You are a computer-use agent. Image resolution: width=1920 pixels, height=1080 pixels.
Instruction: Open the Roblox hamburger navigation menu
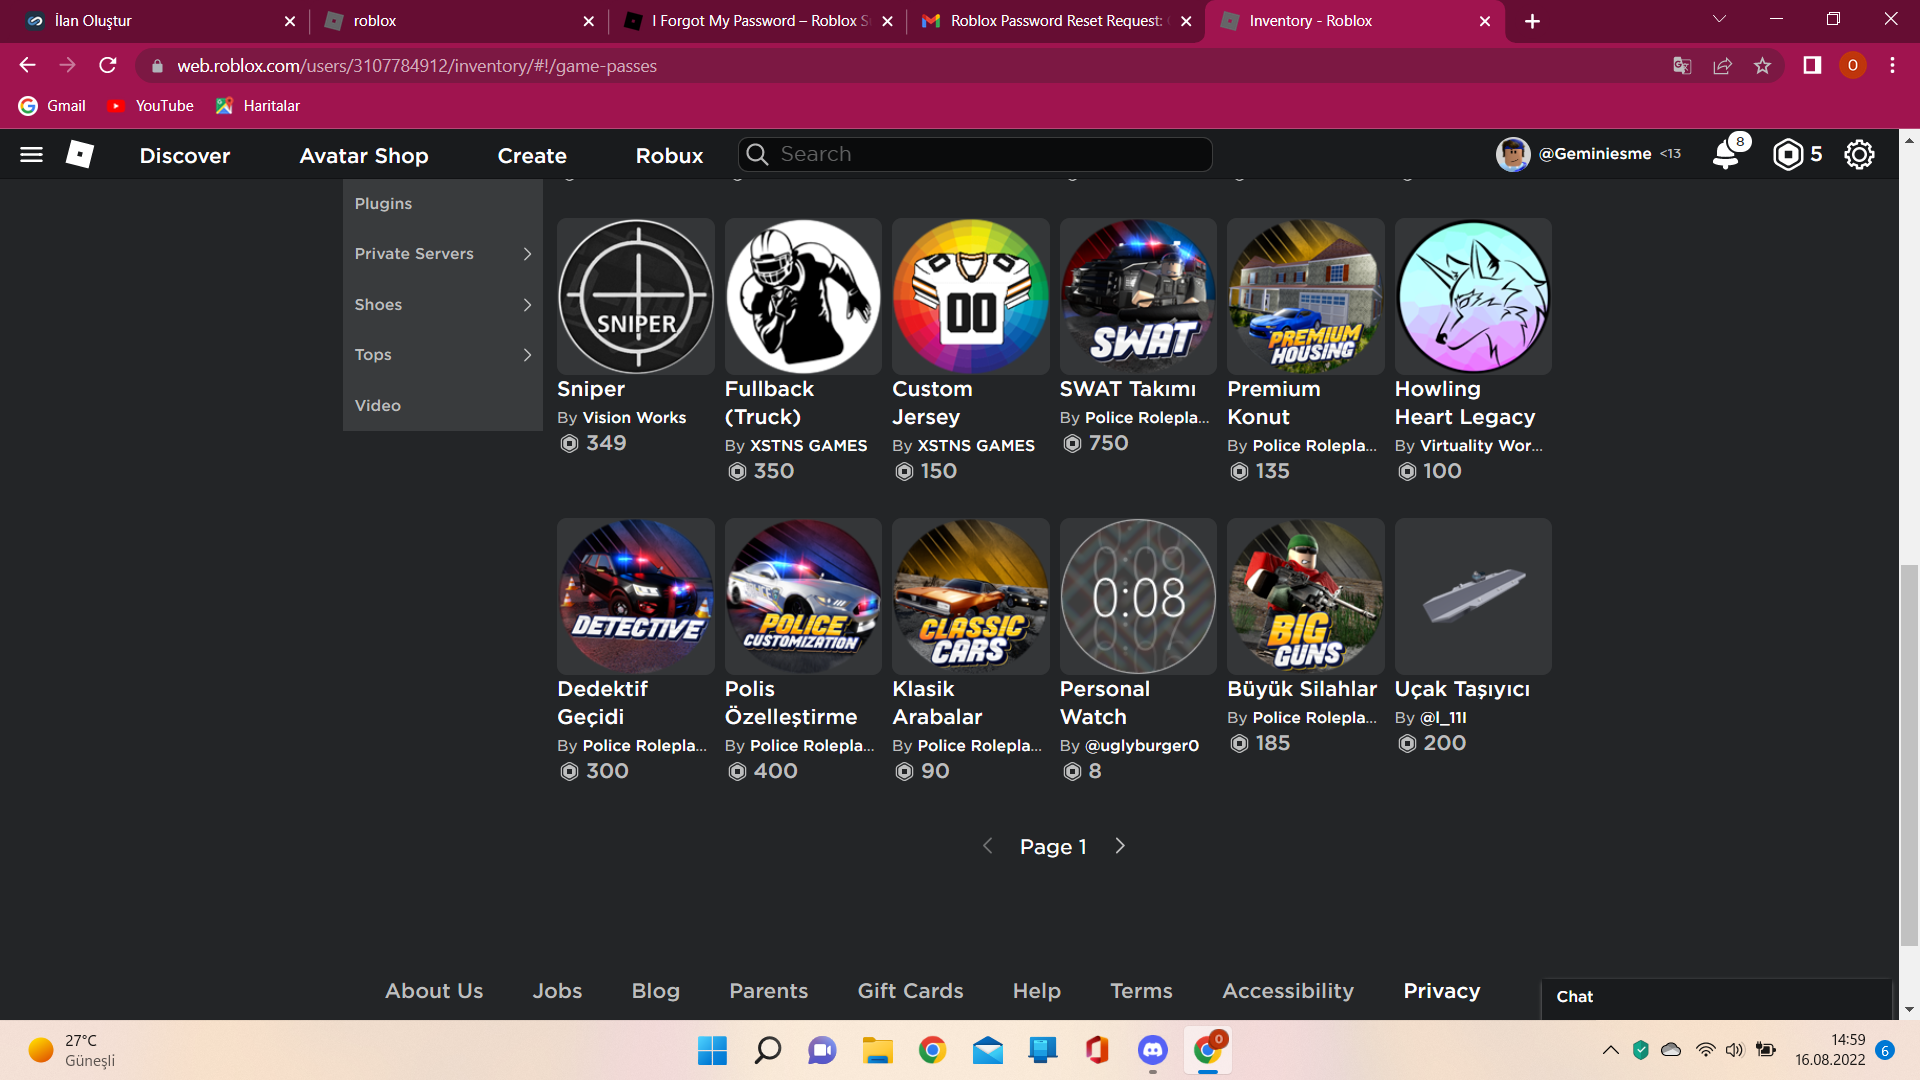point(31,155)
